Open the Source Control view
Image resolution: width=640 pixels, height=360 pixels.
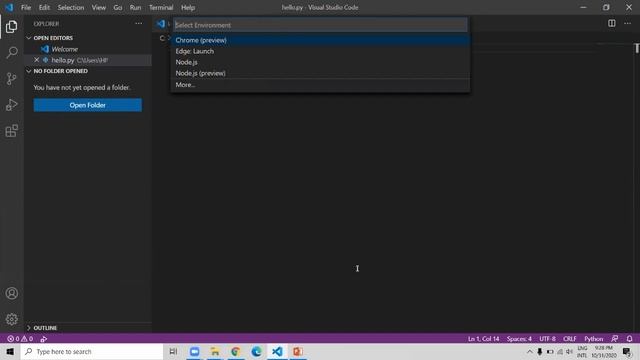pyautogui.click(x=11, y=78)
